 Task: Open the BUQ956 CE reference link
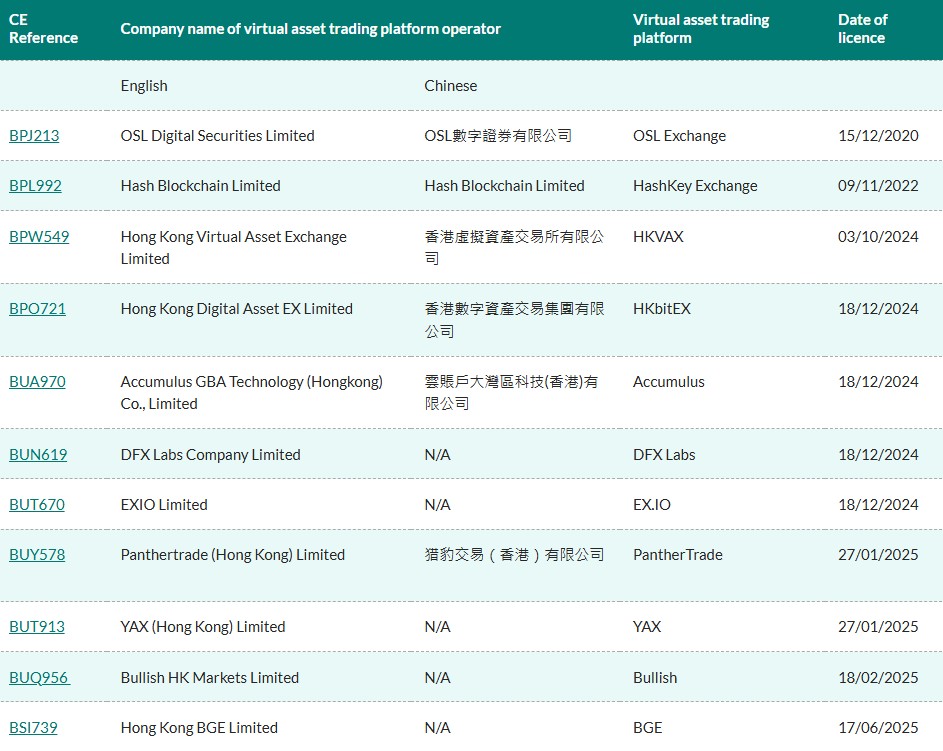38,677
